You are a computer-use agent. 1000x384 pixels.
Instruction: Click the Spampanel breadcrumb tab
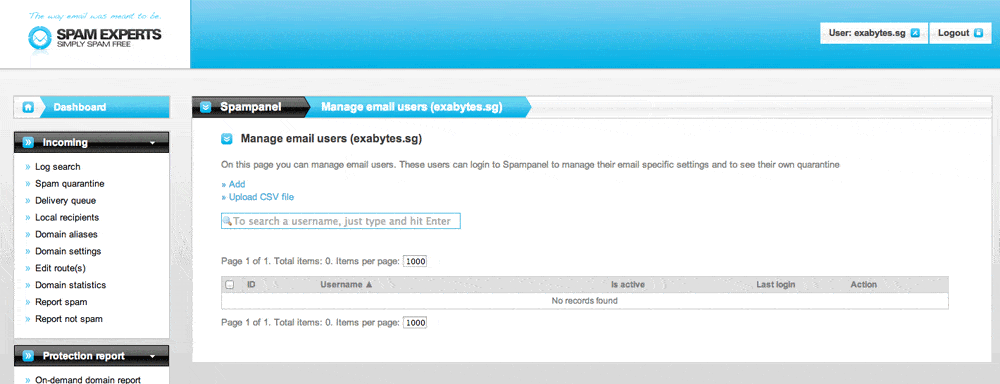tap(250, 107)
